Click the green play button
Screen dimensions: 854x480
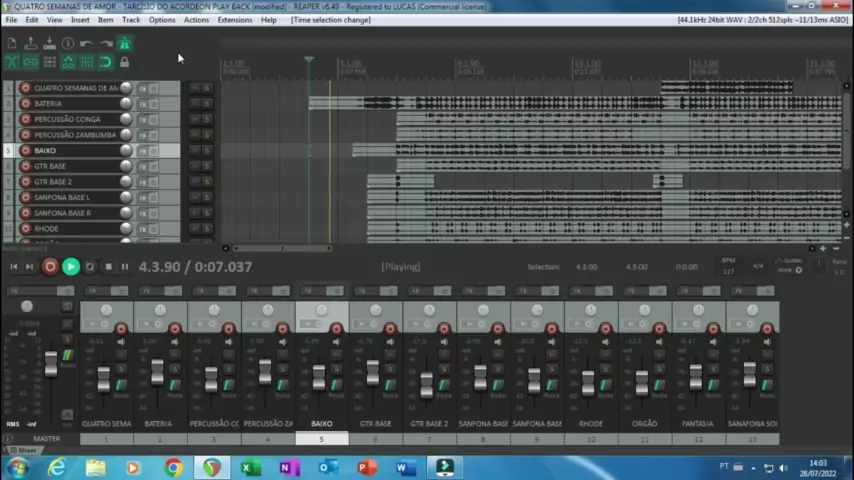(x=70, y=267)
